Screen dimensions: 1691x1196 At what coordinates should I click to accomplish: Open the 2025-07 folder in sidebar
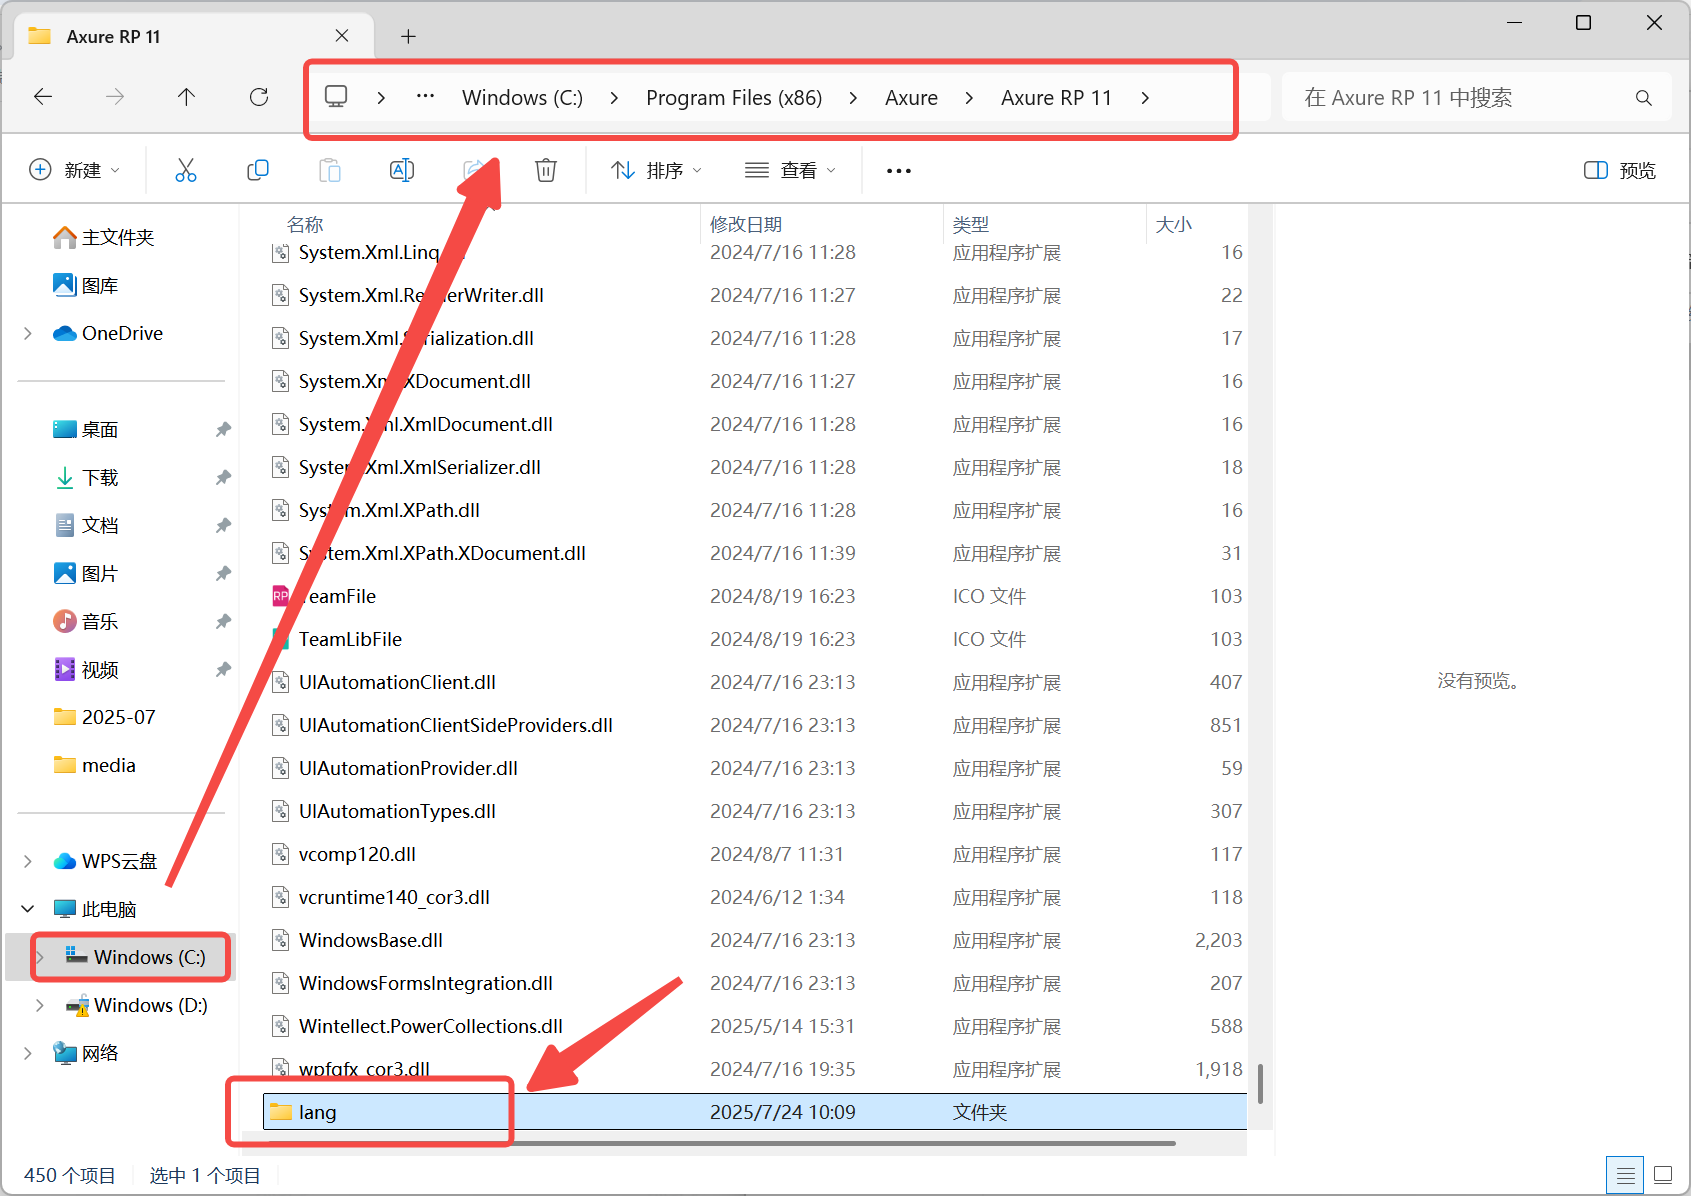pos(104,717)
